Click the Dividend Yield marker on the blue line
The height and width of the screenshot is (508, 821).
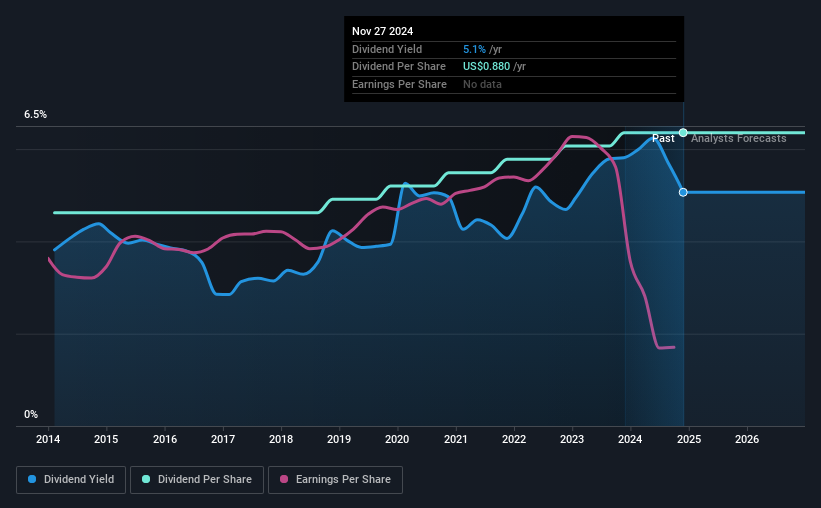[683, 192]
